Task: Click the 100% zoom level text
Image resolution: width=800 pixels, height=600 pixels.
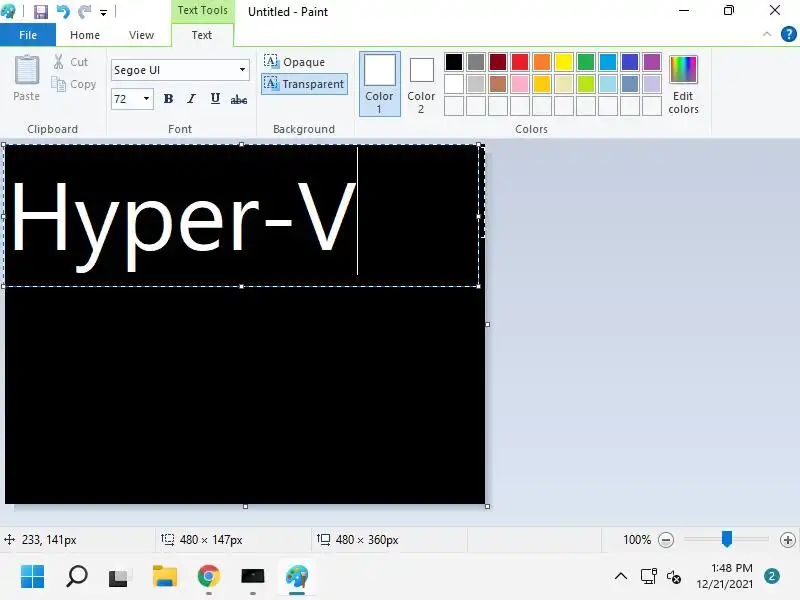Action: (637, 540)
